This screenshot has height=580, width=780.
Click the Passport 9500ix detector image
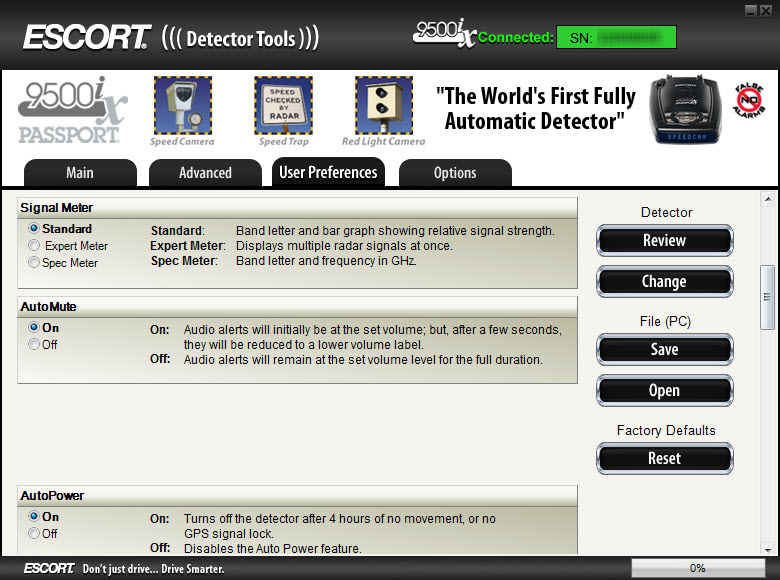click(686, 110)
